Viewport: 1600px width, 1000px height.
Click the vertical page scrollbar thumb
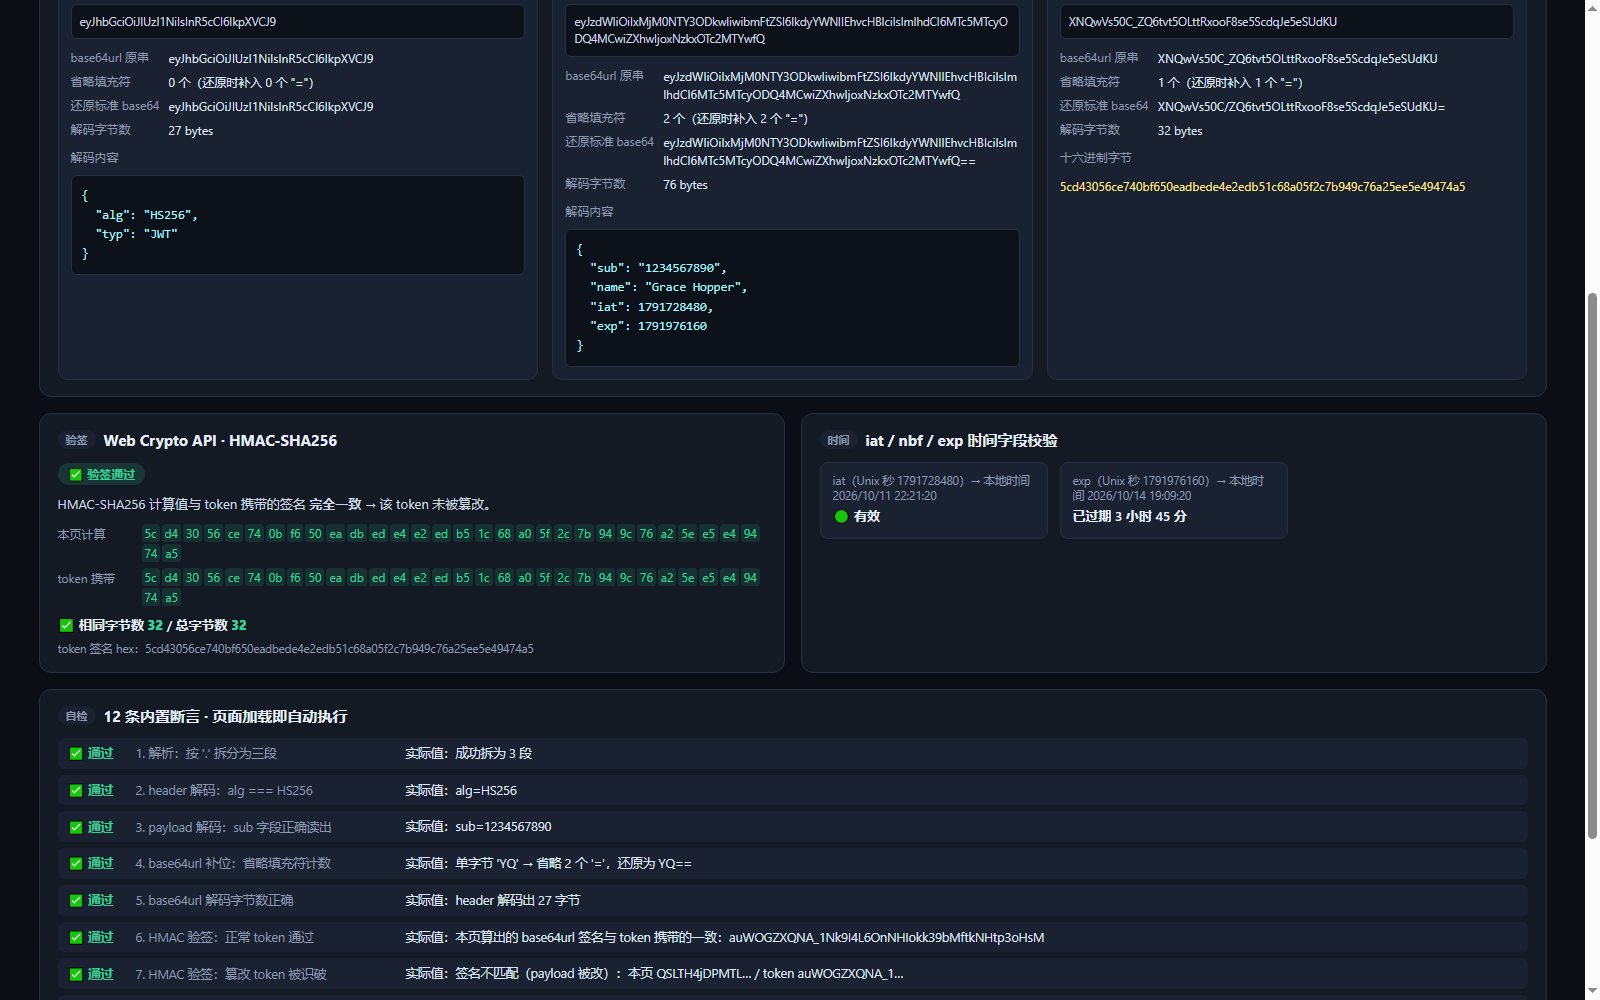pos(1592,566)
